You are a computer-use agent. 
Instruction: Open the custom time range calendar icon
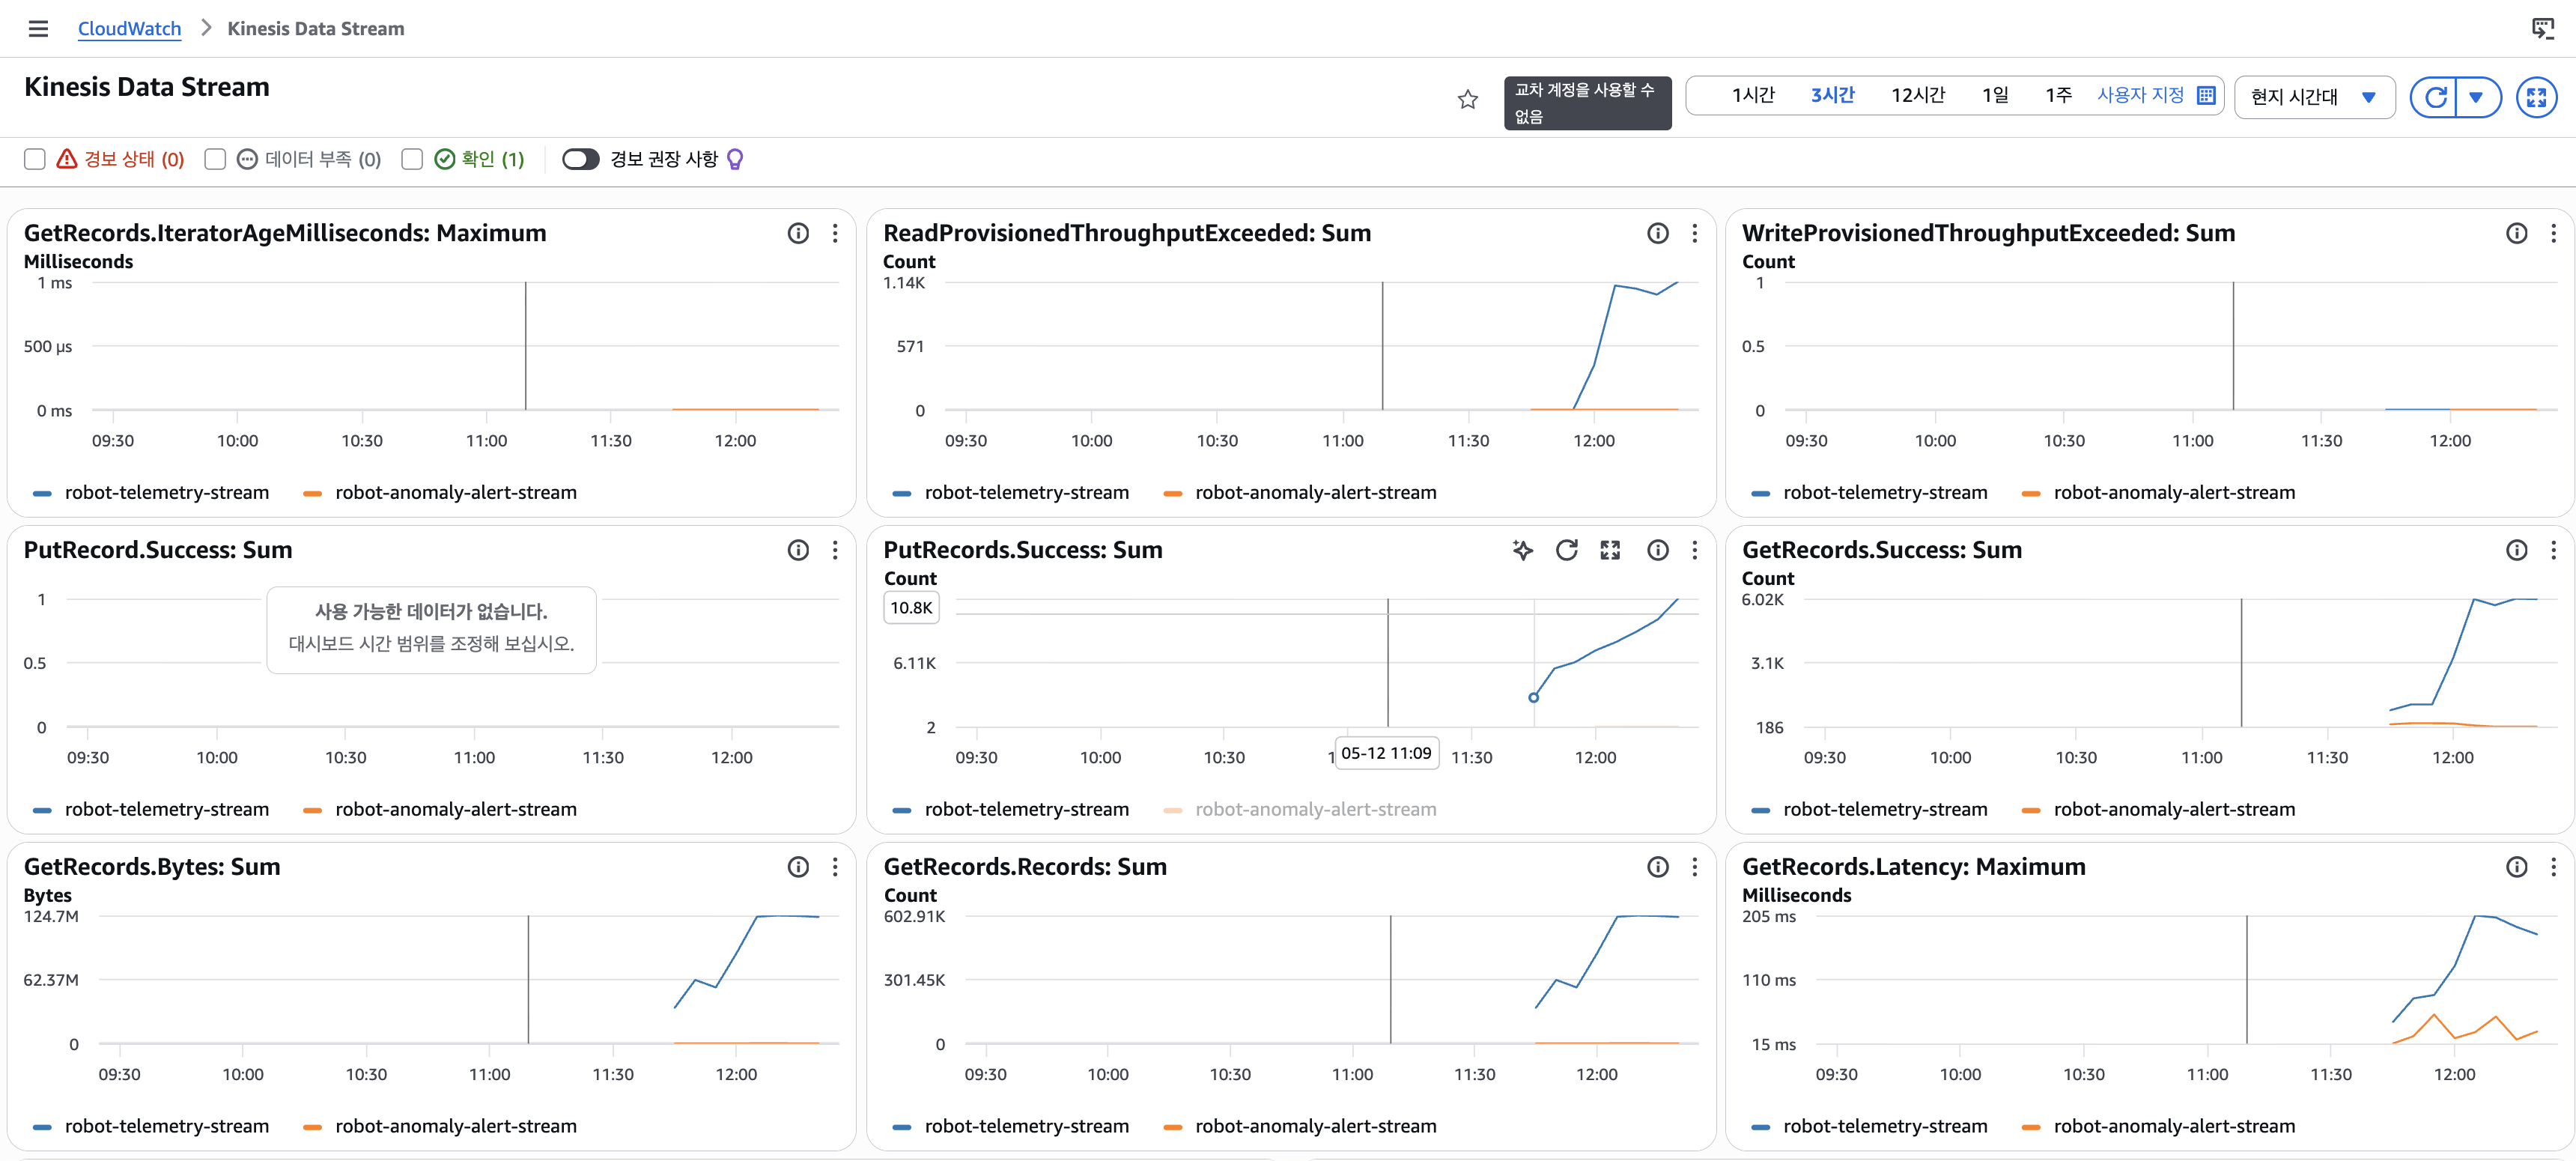(x=2206, y=96)
